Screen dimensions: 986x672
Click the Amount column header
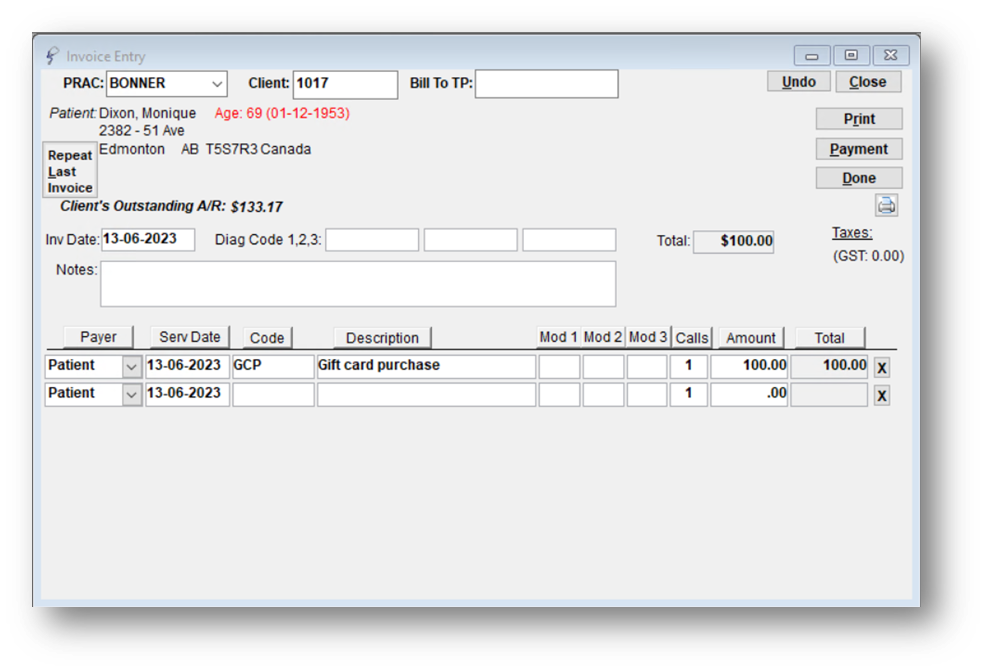[751, 338]
